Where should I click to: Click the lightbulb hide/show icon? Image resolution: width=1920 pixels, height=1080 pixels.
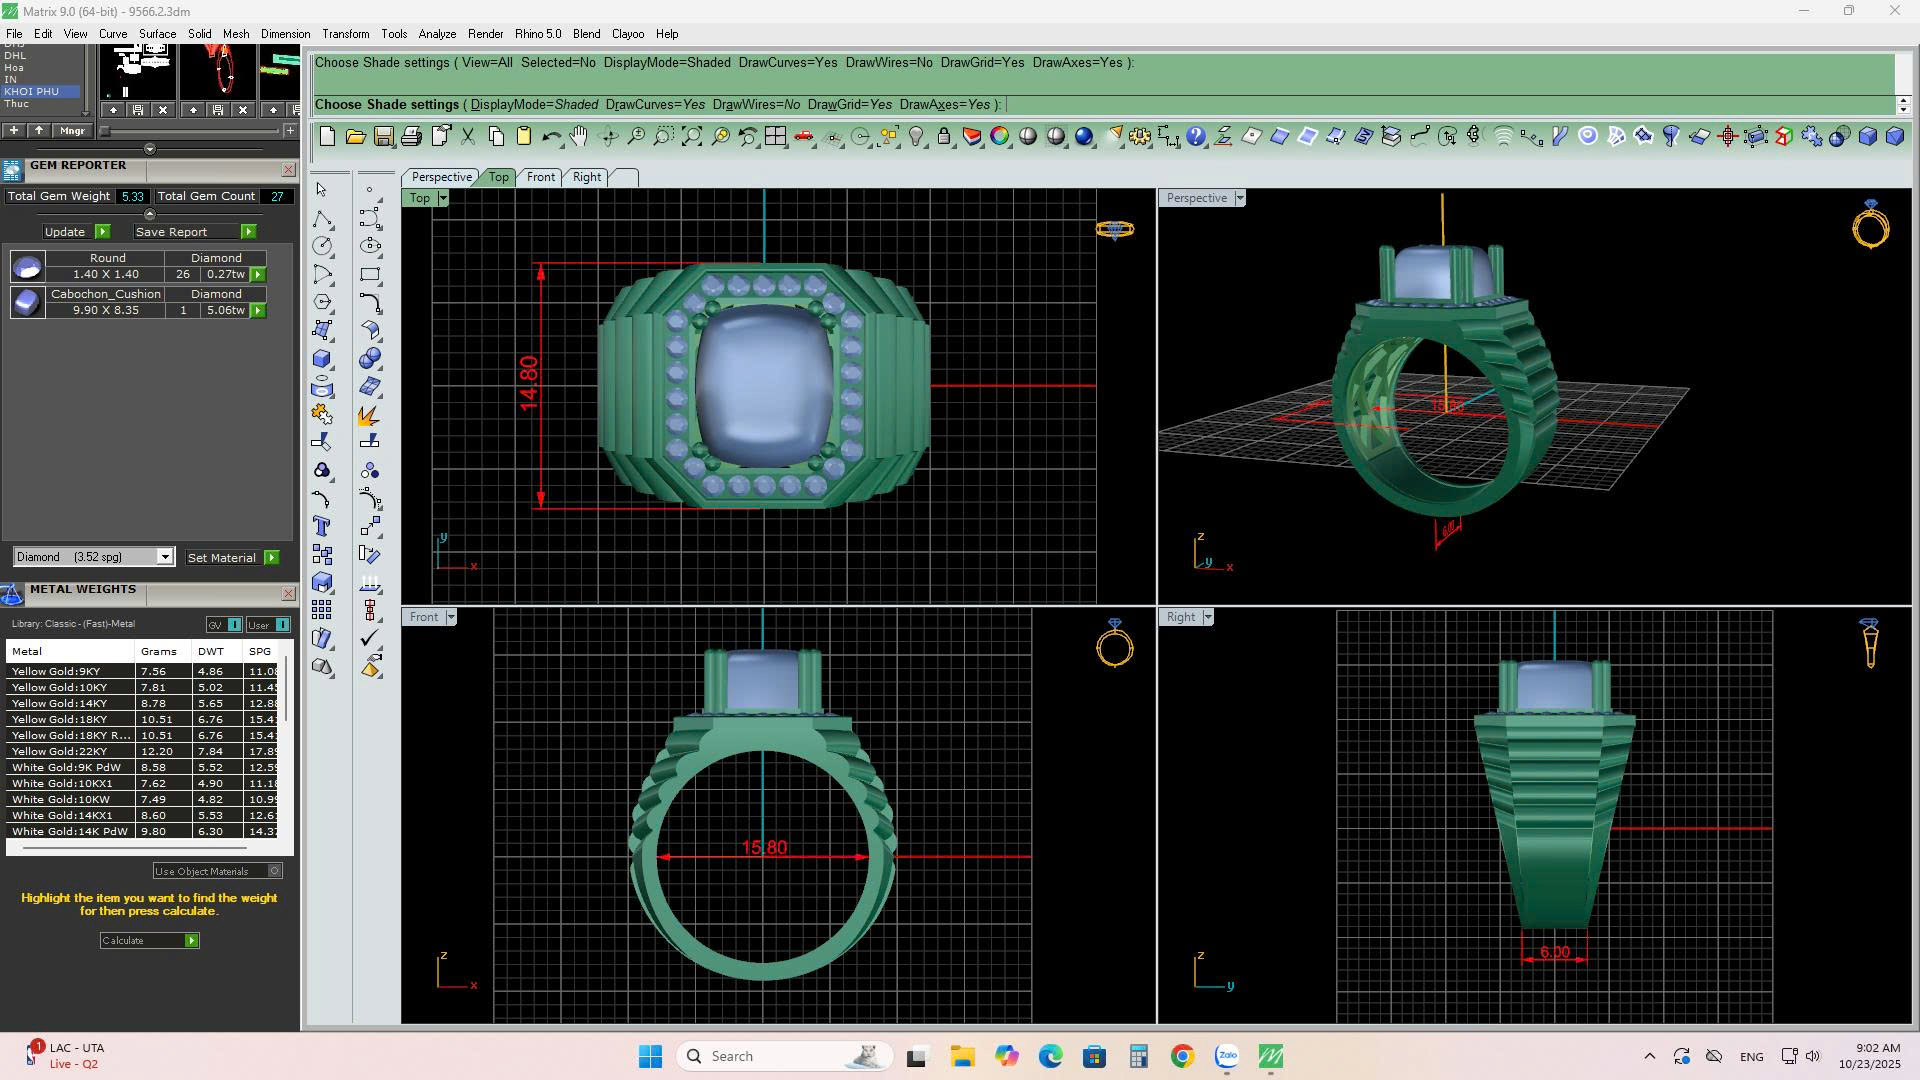915,137
